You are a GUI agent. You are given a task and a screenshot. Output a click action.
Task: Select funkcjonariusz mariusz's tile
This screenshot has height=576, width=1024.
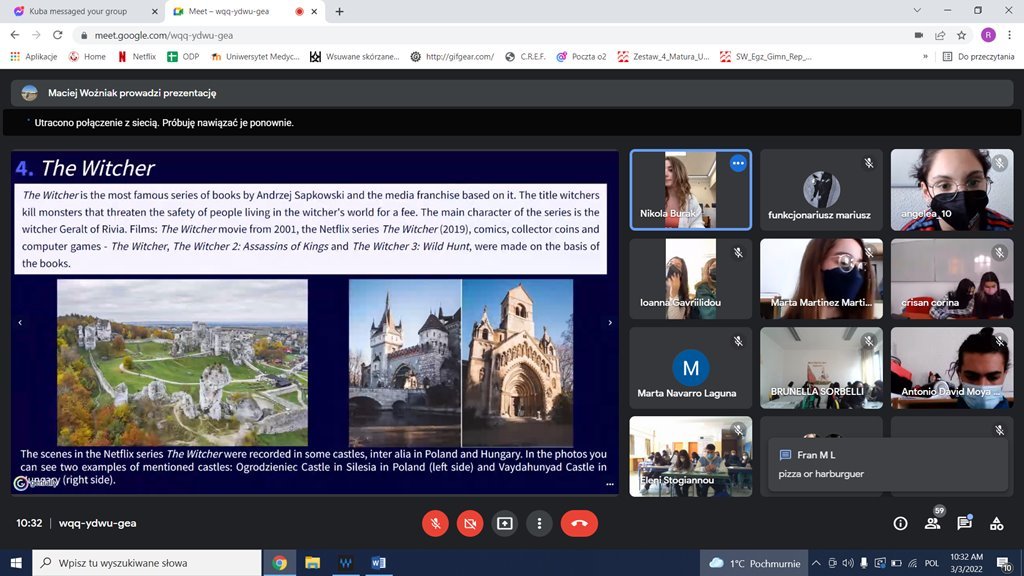(x=822, y=189)
